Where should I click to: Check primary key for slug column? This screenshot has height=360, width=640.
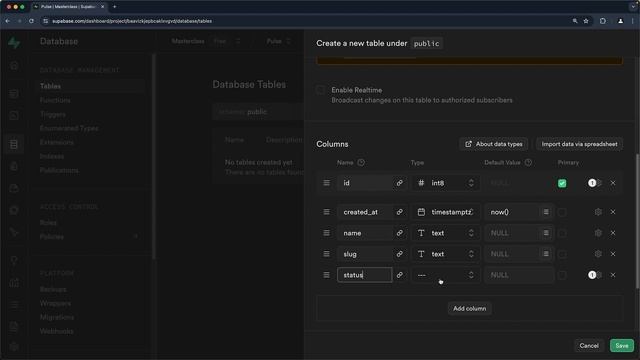pyautogui.click(x=562, y=254)
